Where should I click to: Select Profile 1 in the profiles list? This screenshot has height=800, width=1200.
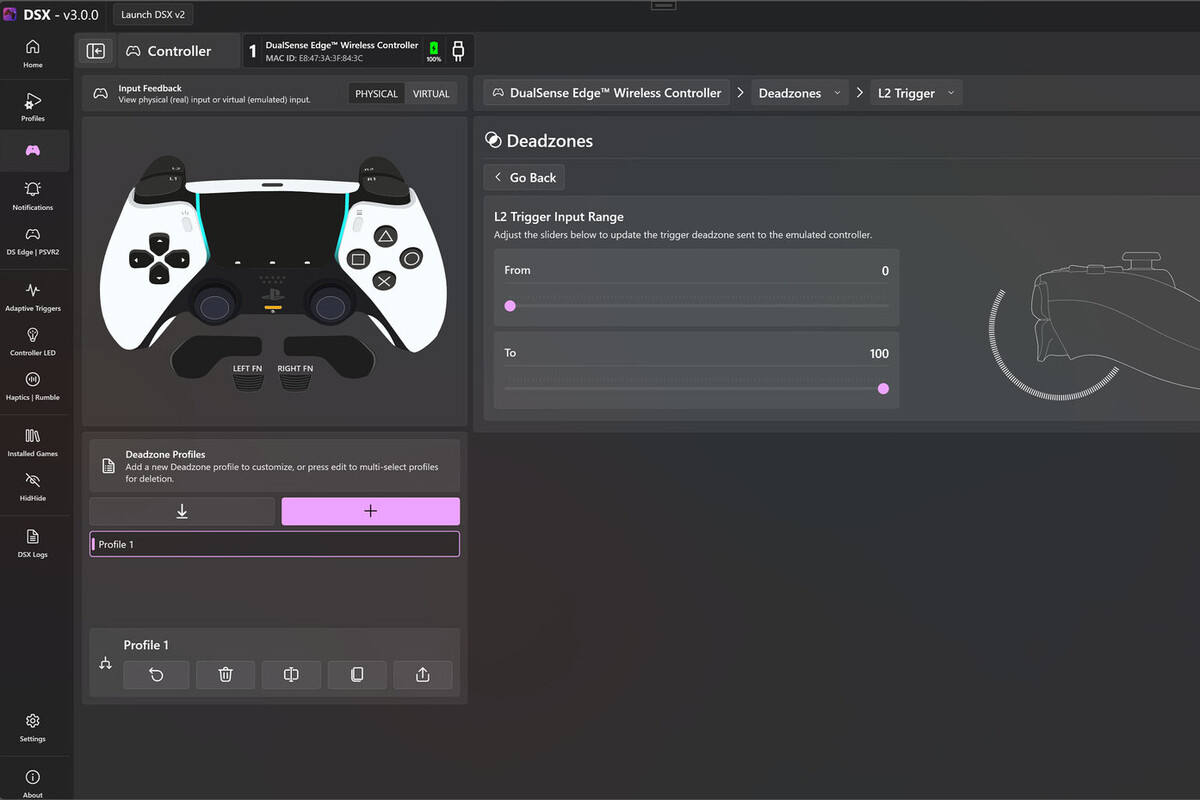(275, 544)
